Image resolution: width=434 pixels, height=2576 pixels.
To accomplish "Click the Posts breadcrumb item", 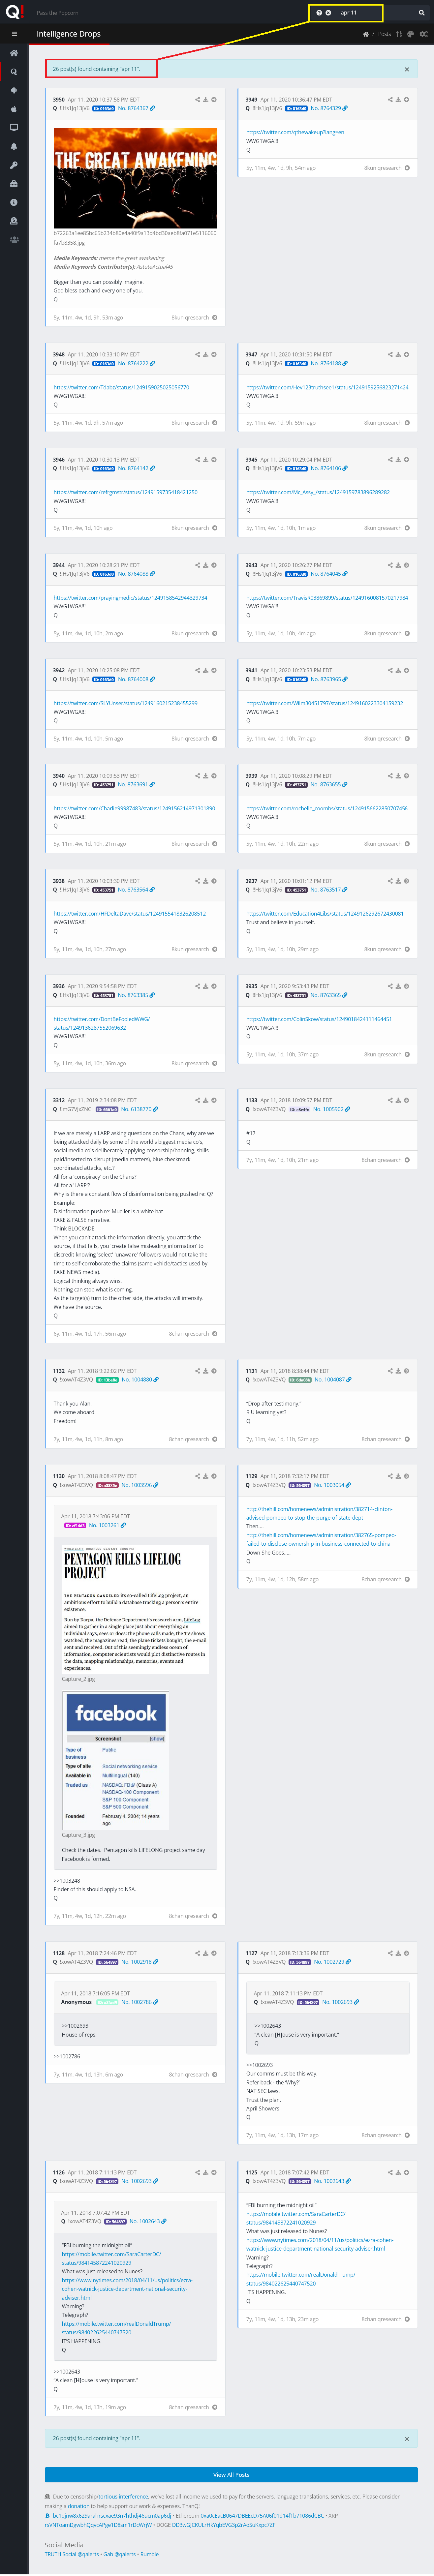I will click(384, 34).
